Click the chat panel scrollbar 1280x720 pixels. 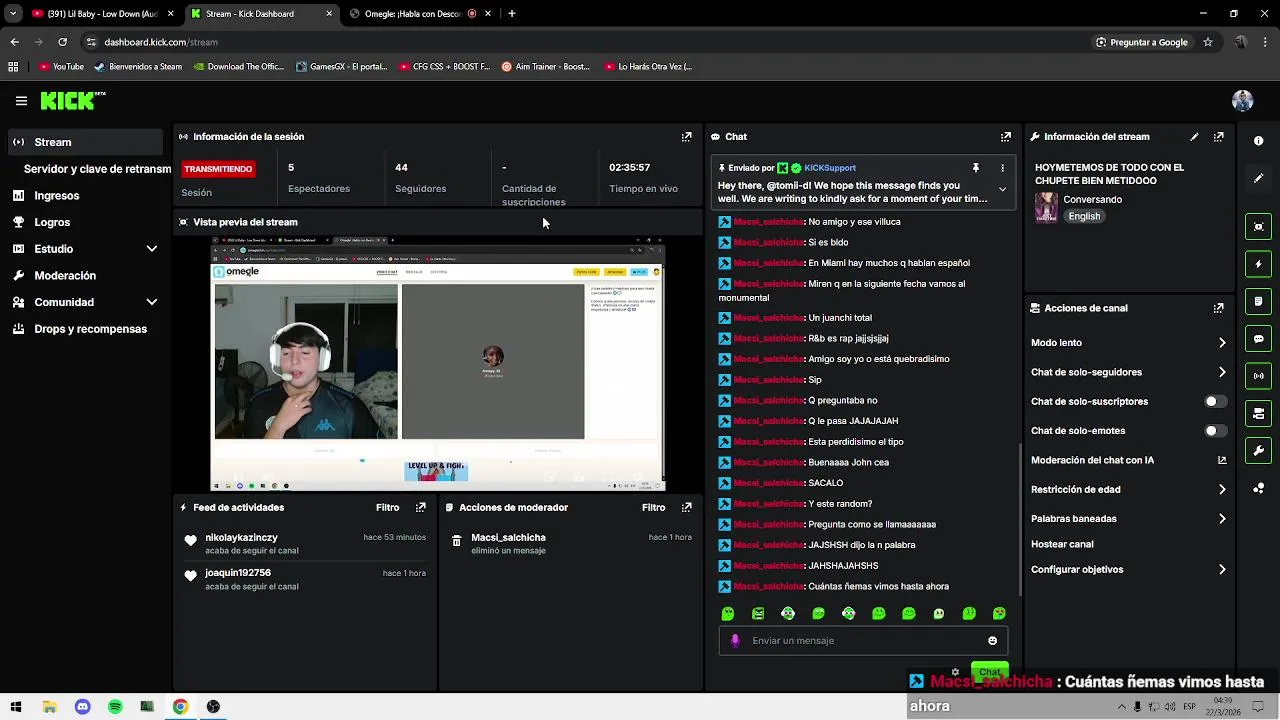point(1020,520)
